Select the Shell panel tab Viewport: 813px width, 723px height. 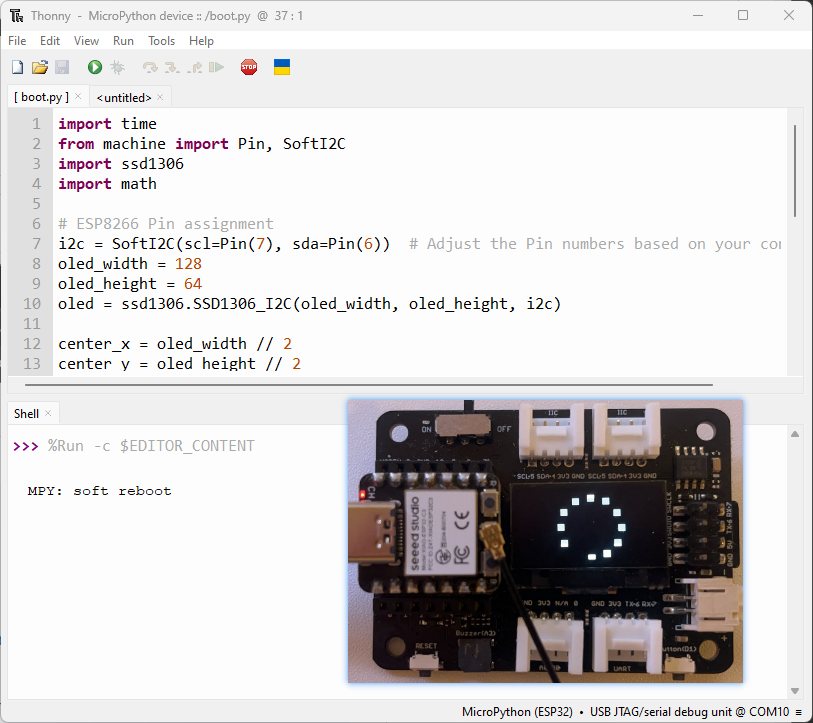pyautogui.click(x=26, y=413)
